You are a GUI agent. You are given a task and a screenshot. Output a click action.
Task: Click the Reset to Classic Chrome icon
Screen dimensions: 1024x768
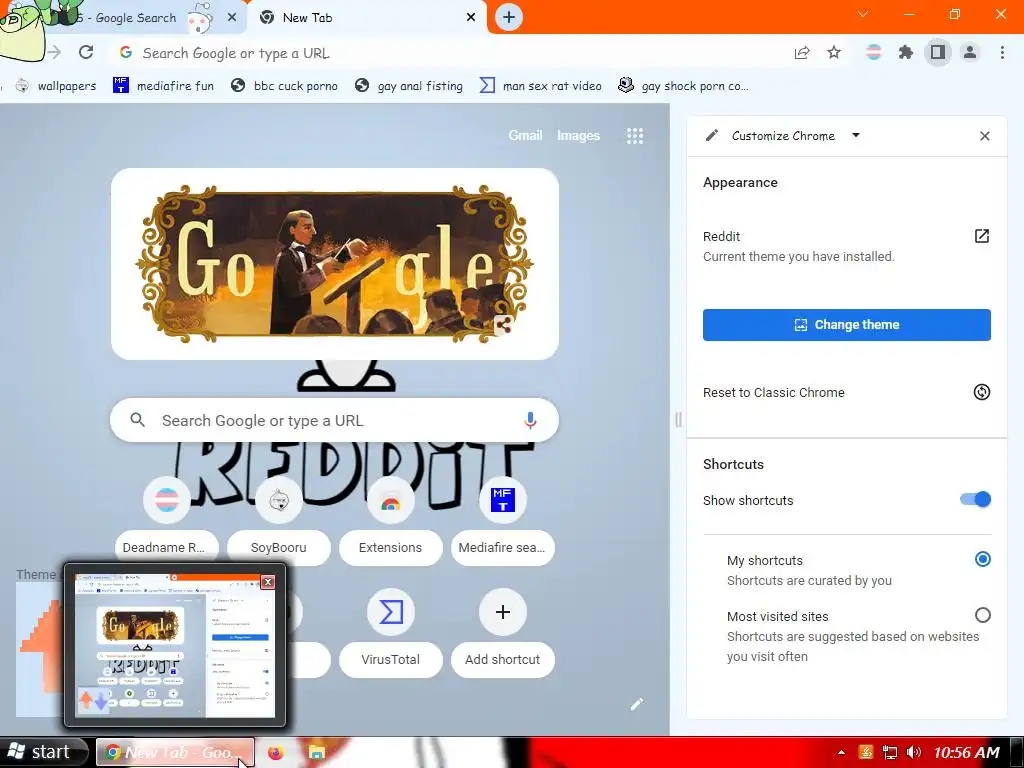[982, 392]
